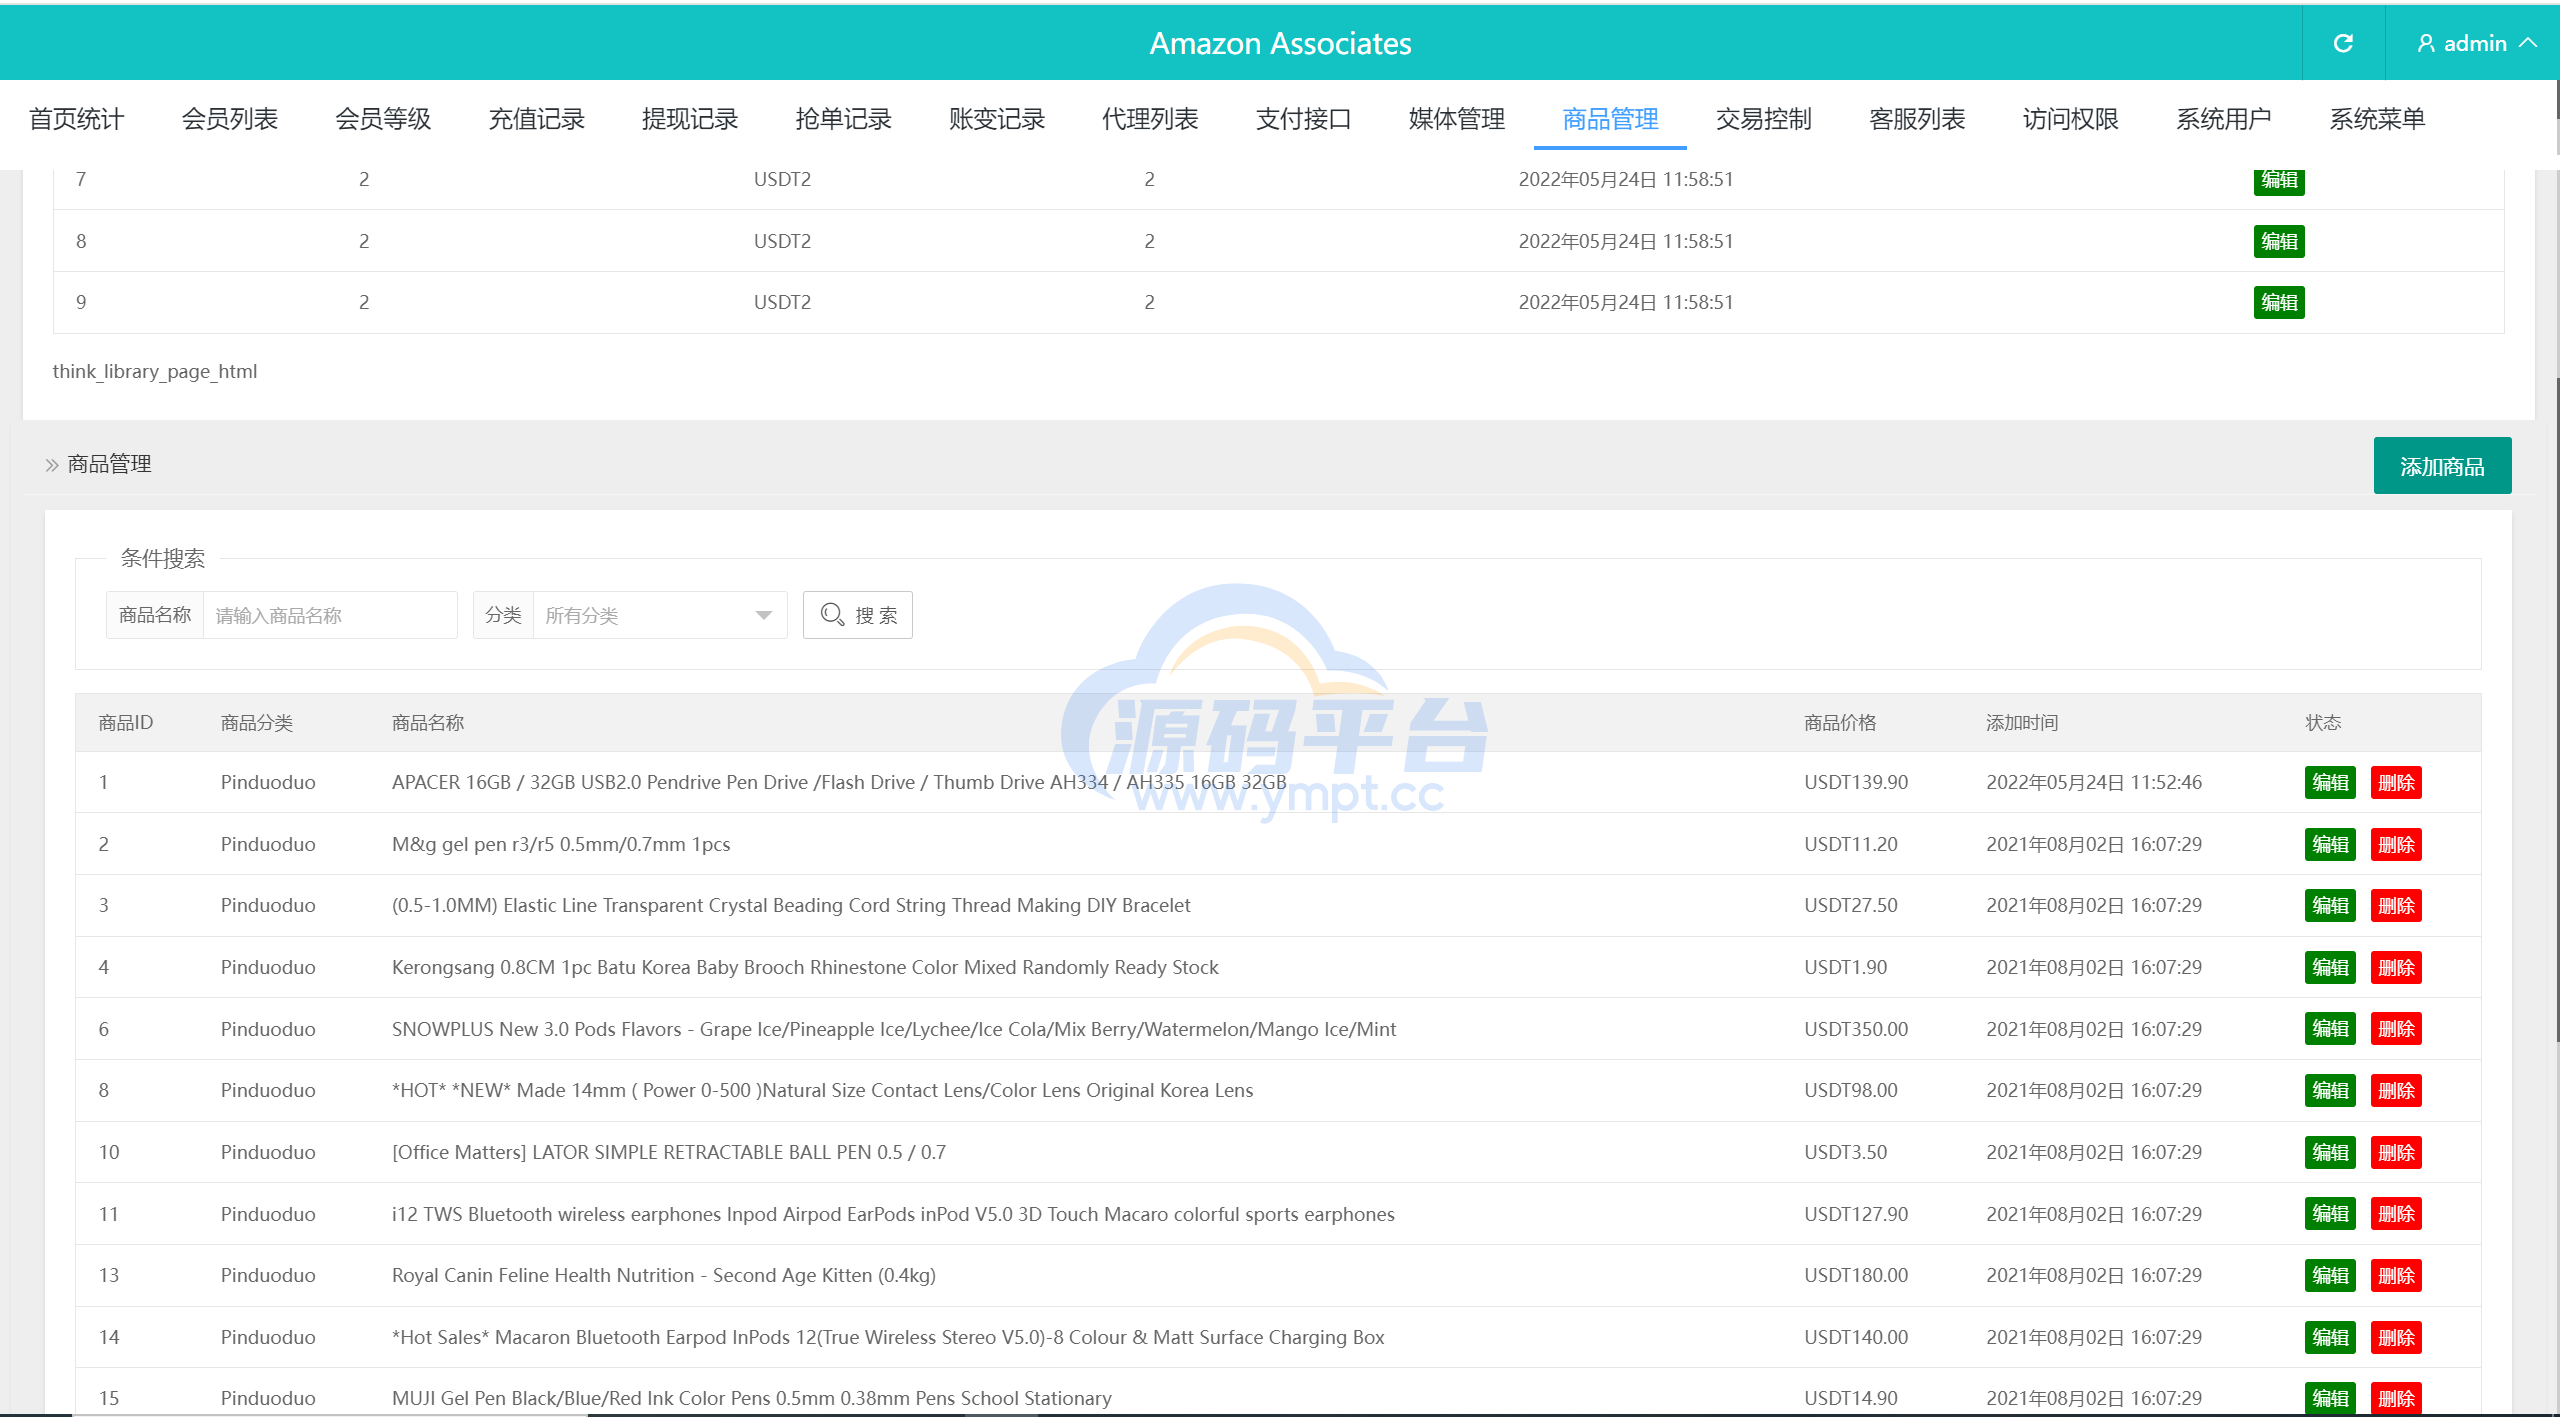
Task: Delete the Kerongsang Baby Brooch product
Action: tap(2396, 967)
